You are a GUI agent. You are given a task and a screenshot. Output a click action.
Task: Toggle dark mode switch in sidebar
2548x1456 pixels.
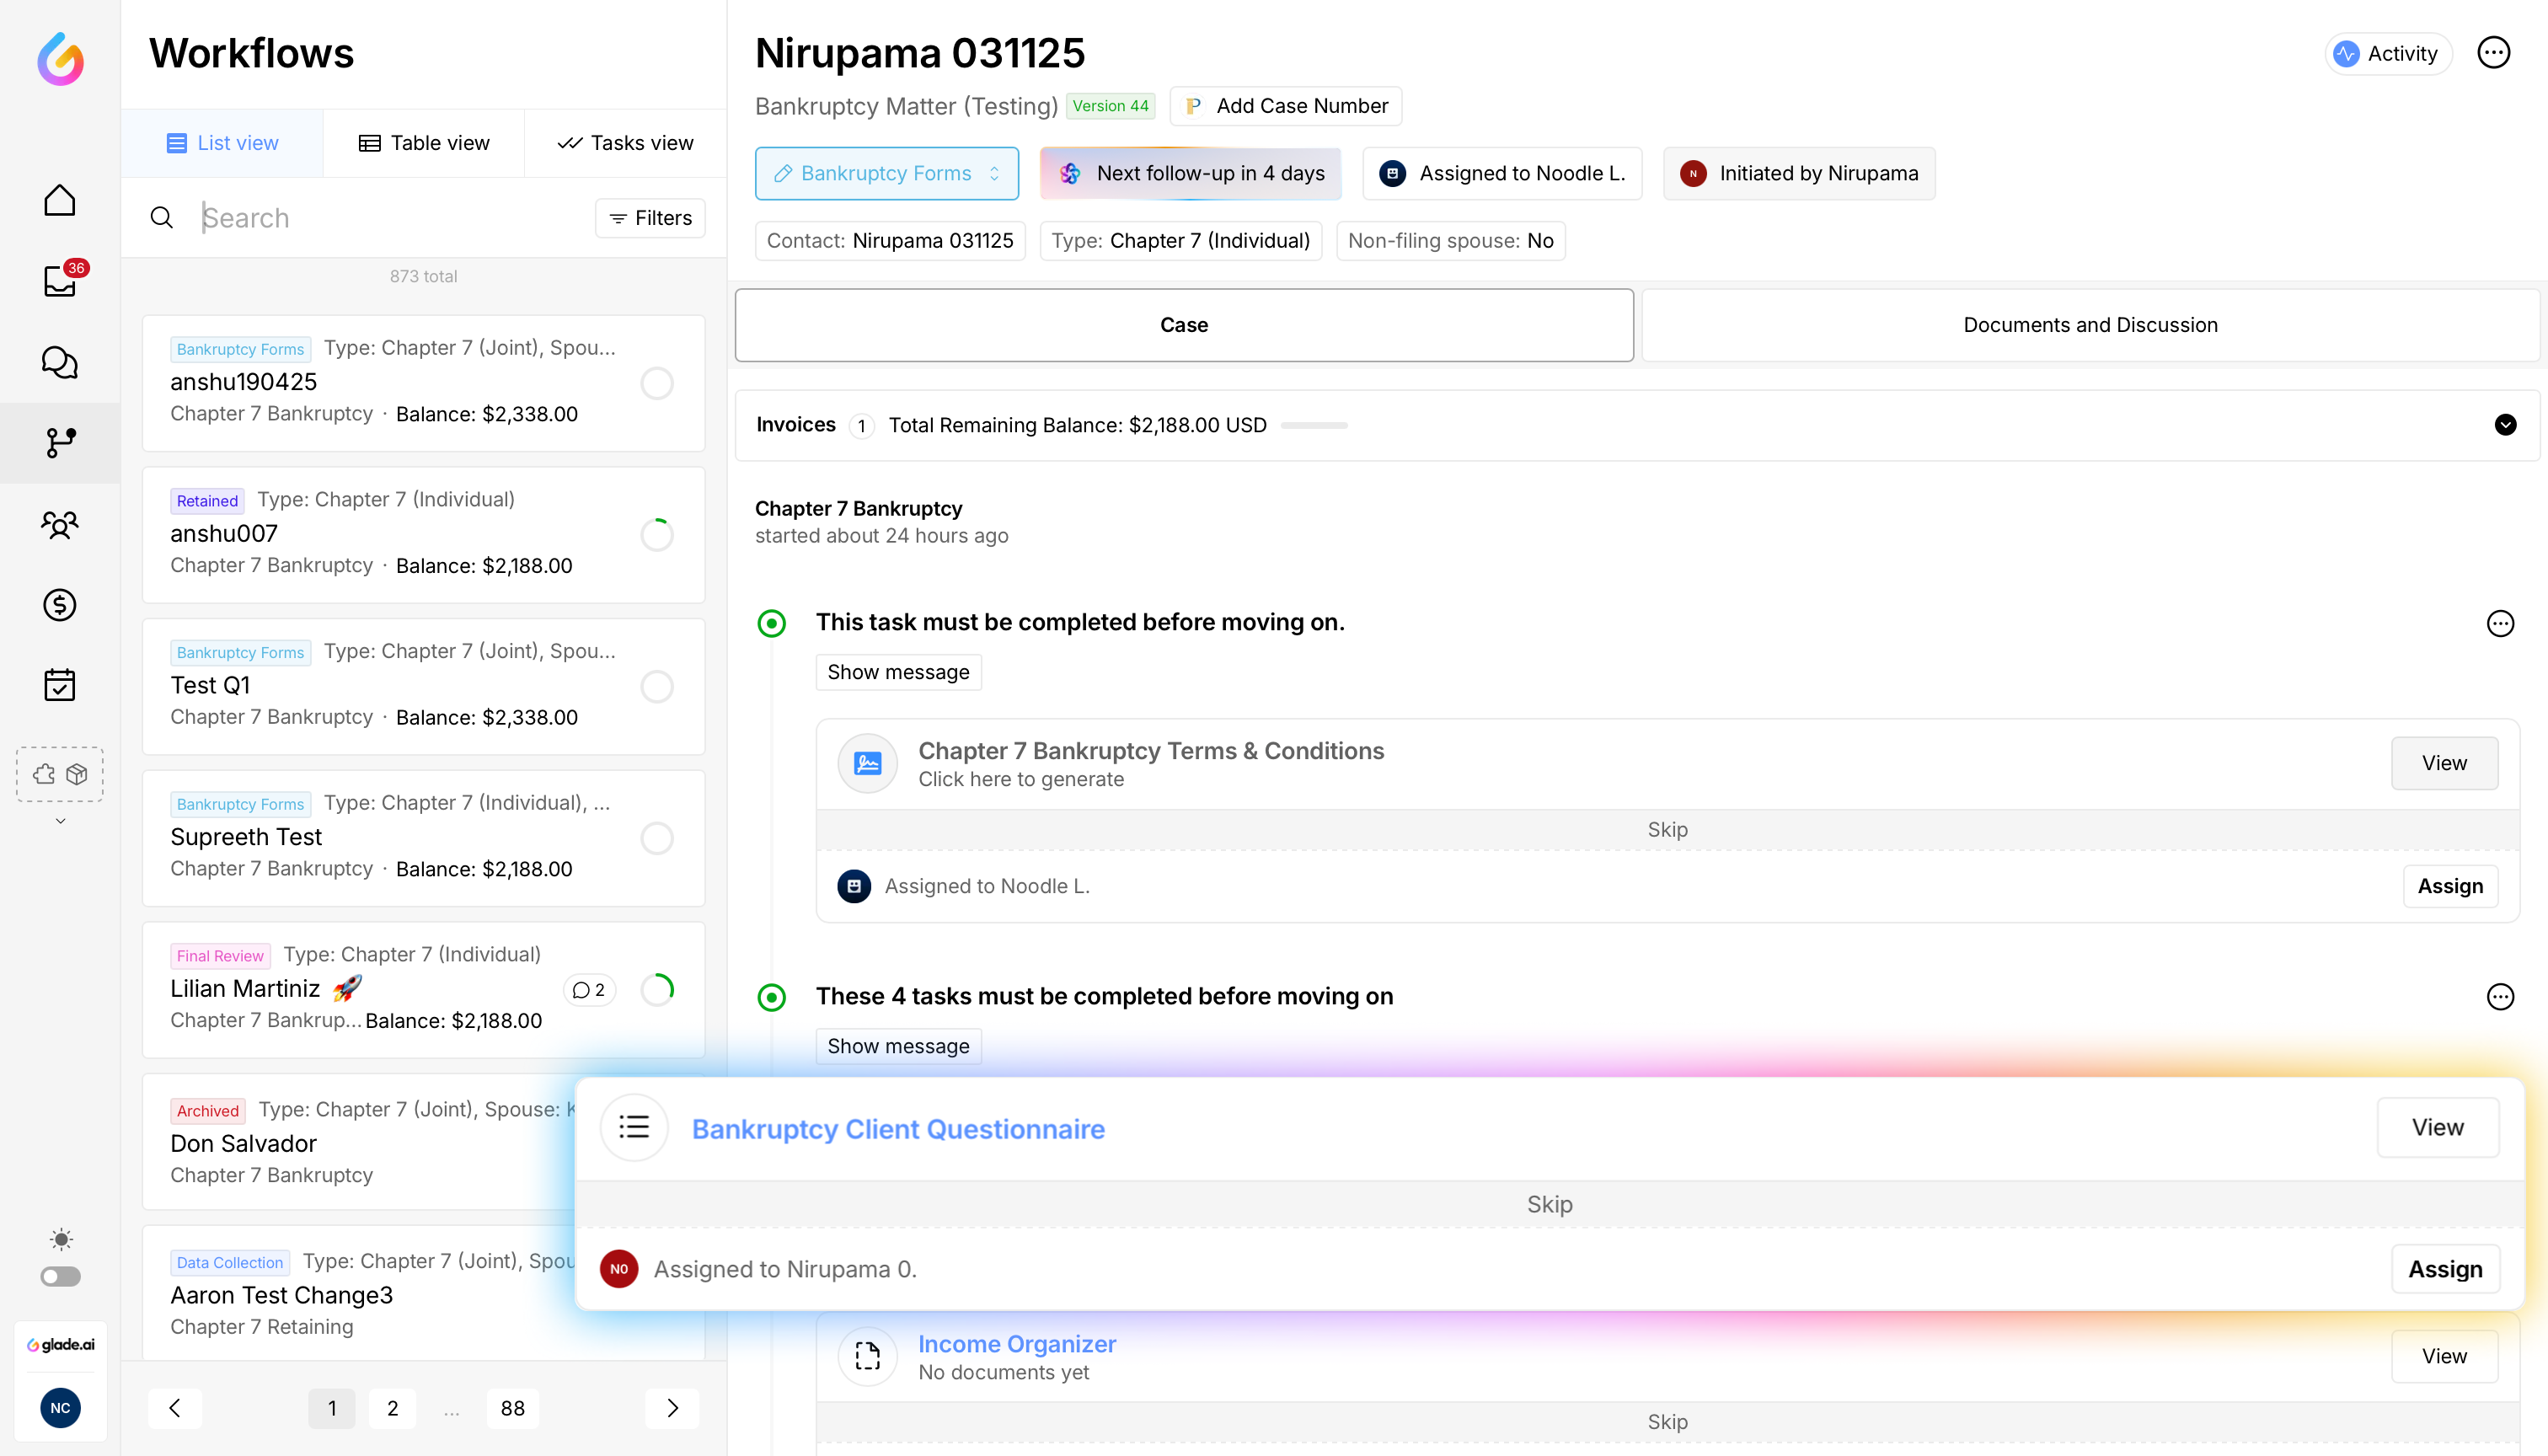60,1277
